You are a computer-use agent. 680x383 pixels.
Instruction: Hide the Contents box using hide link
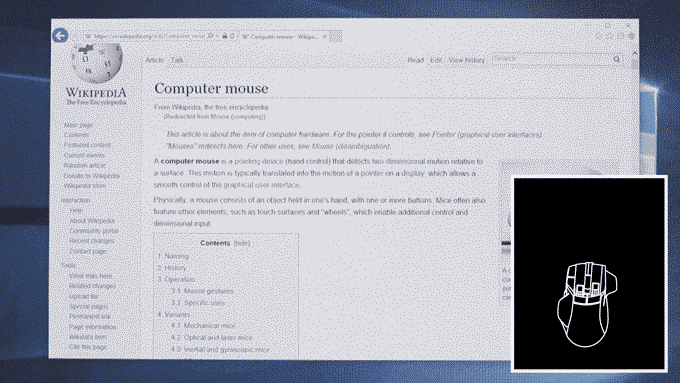(242, 243)
